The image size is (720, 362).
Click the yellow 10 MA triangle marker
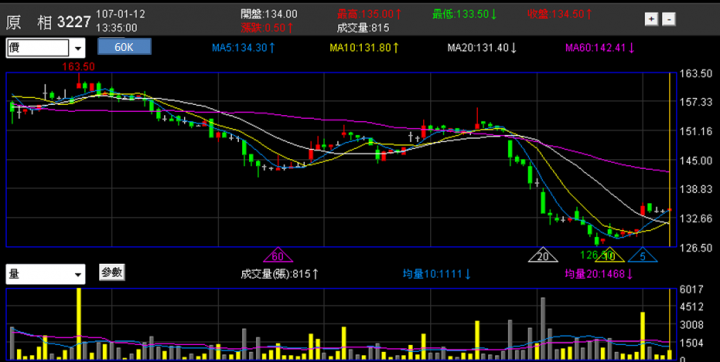609,255
